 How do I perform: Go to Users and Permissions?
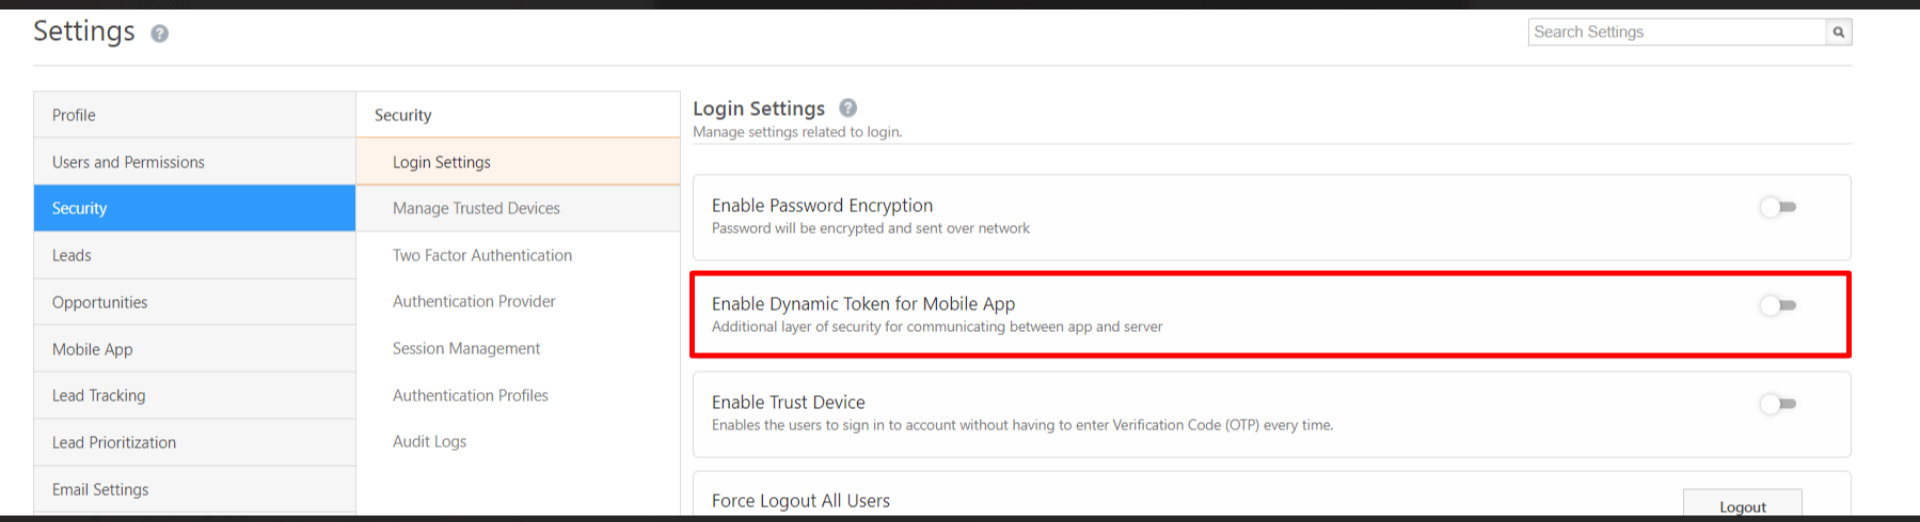(x=128, y=162)
